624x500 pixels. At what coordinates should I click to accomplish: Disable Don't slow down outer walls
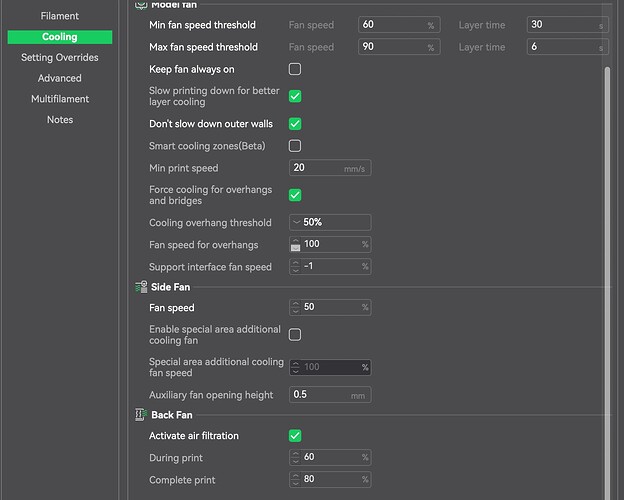(x=295, y=124)
